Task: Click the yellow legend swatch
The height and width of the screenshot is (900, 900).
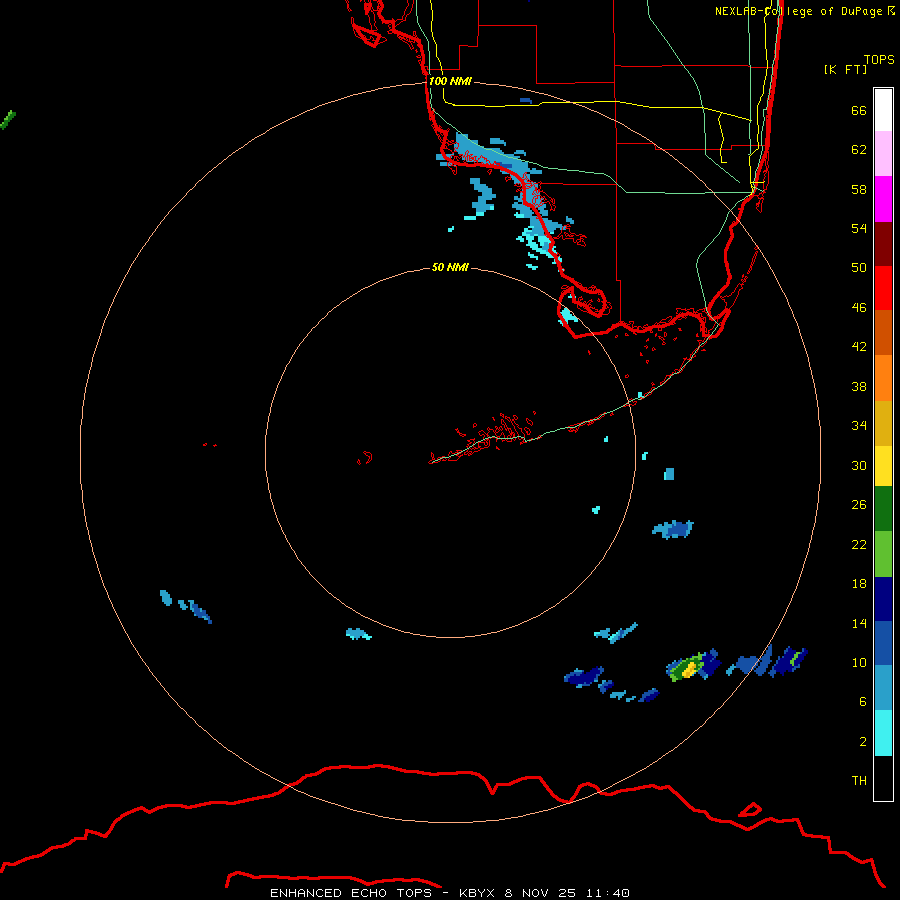Action: point(883,466)
